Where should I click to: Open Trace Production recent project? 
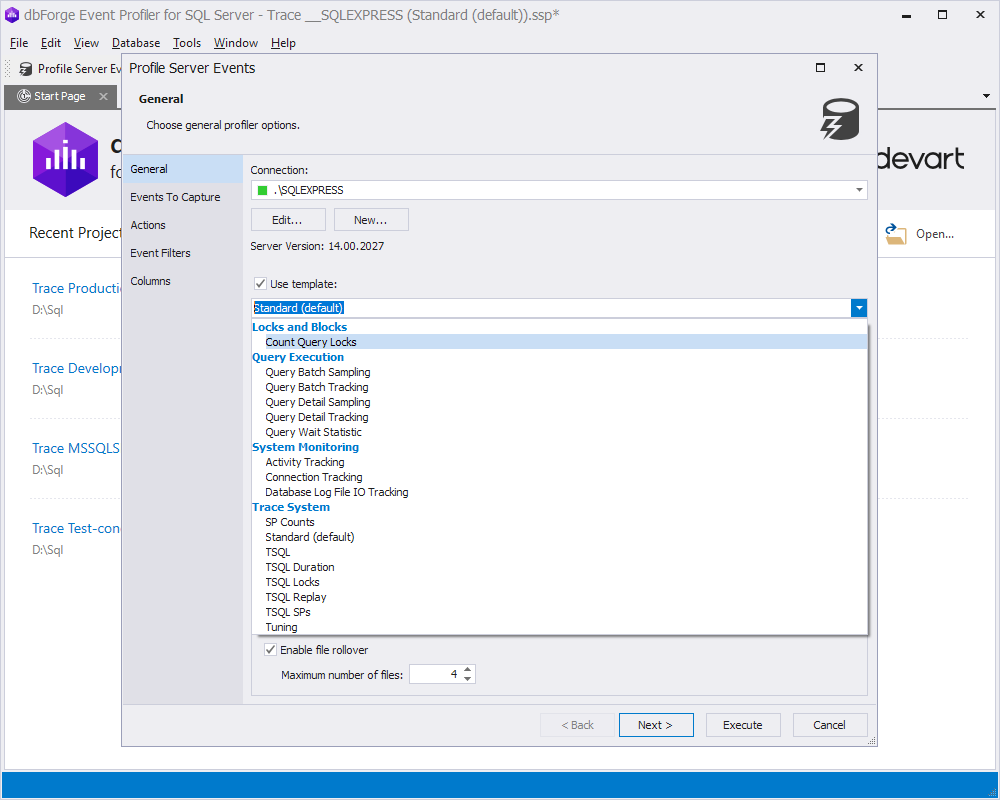[77, 288]
